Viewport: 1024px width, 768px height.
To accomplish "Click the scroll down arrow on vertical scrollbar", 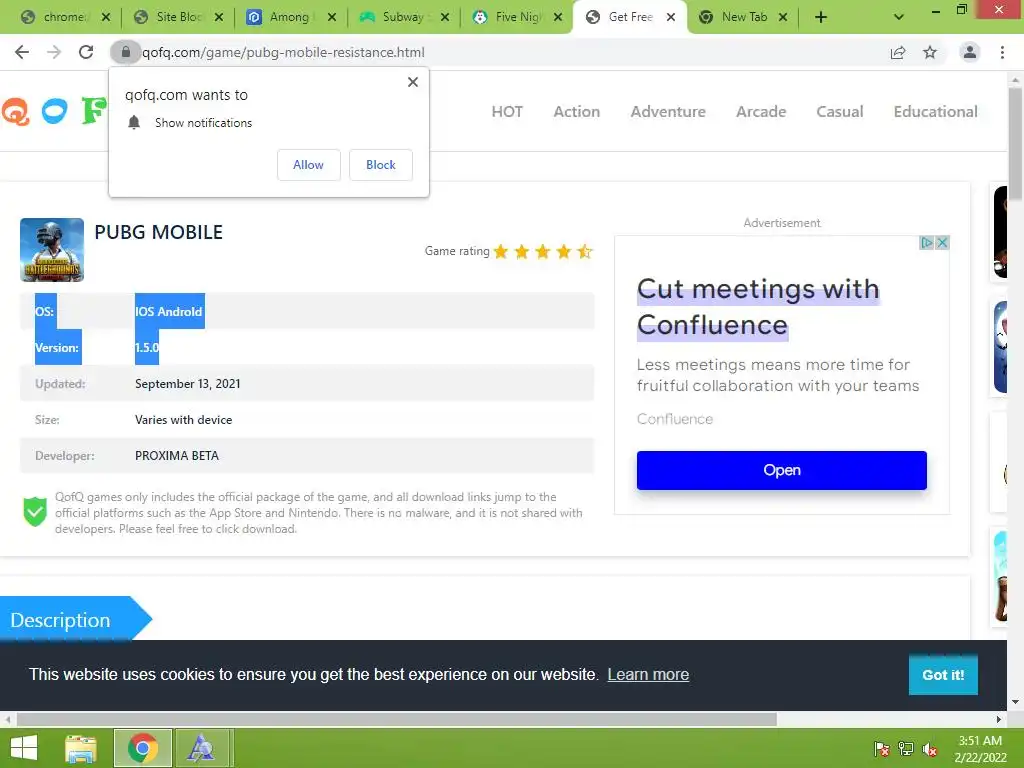I will [x=1016, y=703].
